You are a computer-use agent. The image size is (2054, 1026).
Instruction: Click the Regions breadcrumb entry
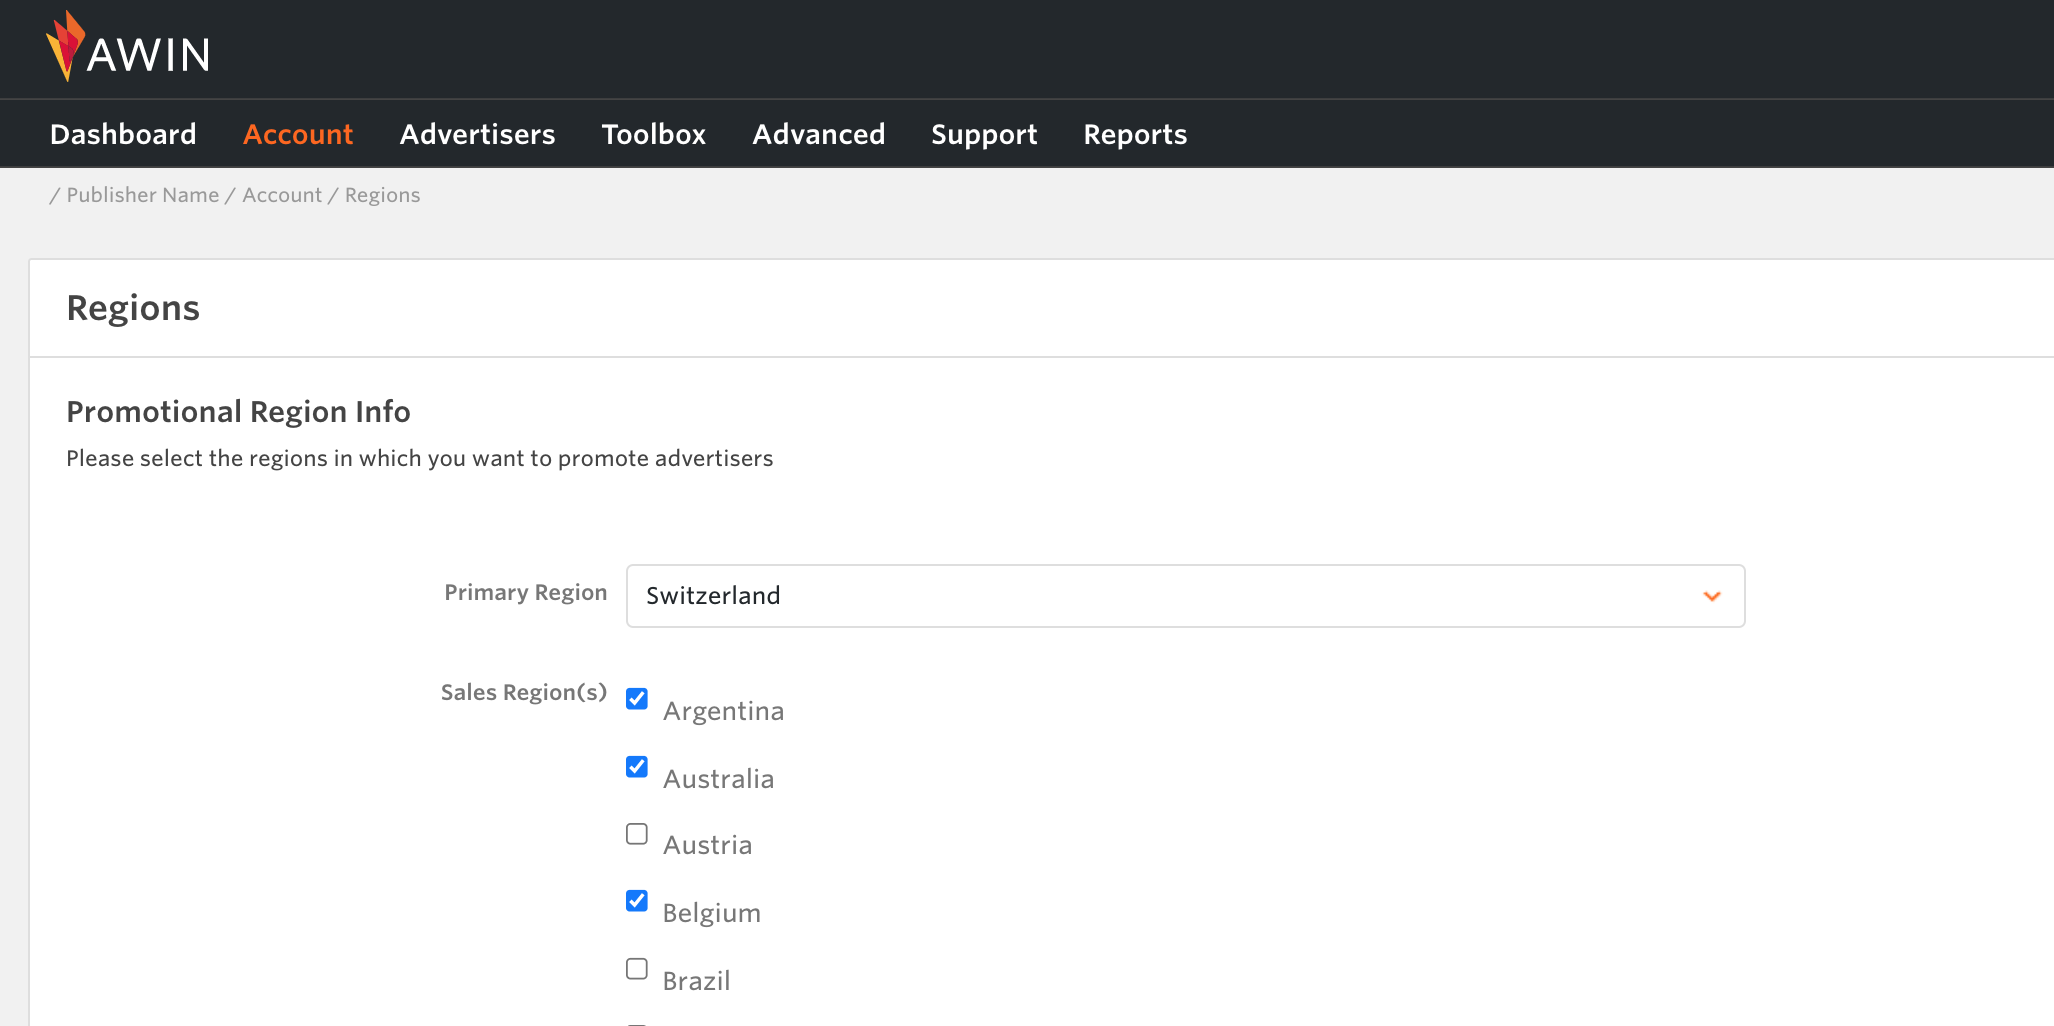click(382, 194)
